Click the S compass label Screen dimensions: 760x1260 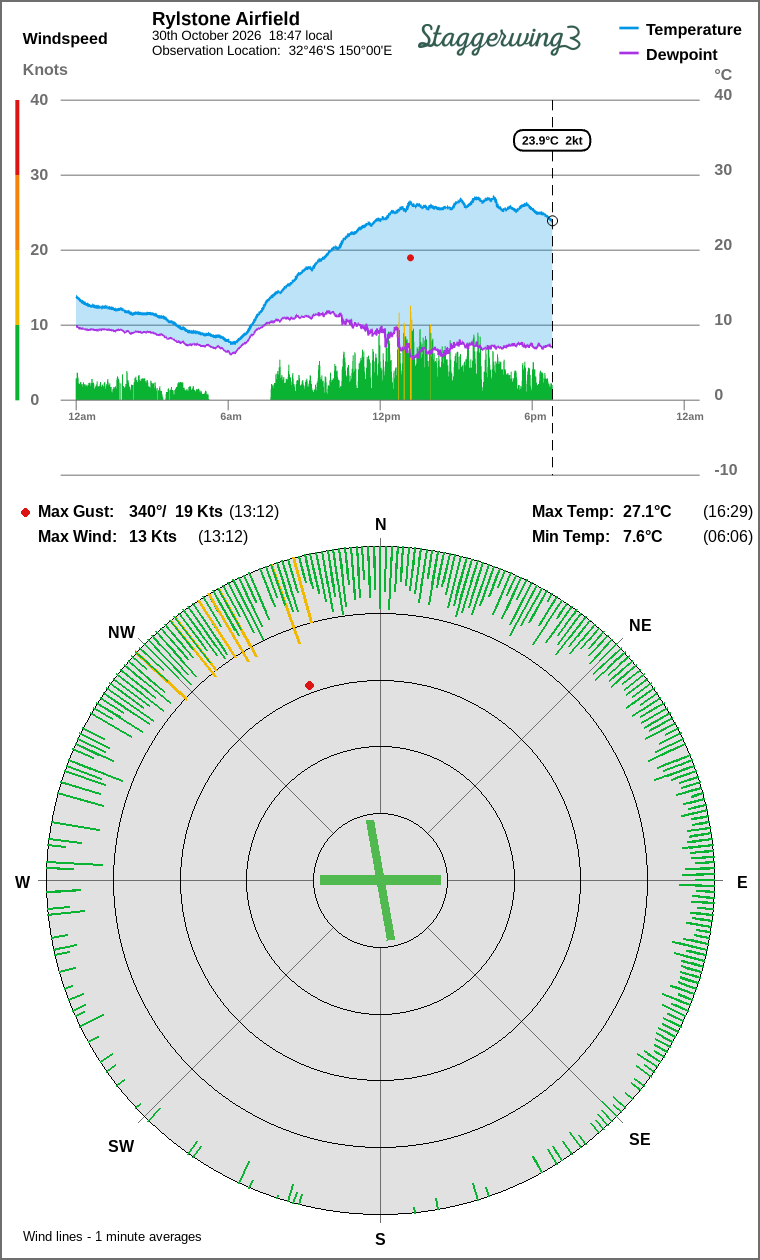tap(380, 1240)
